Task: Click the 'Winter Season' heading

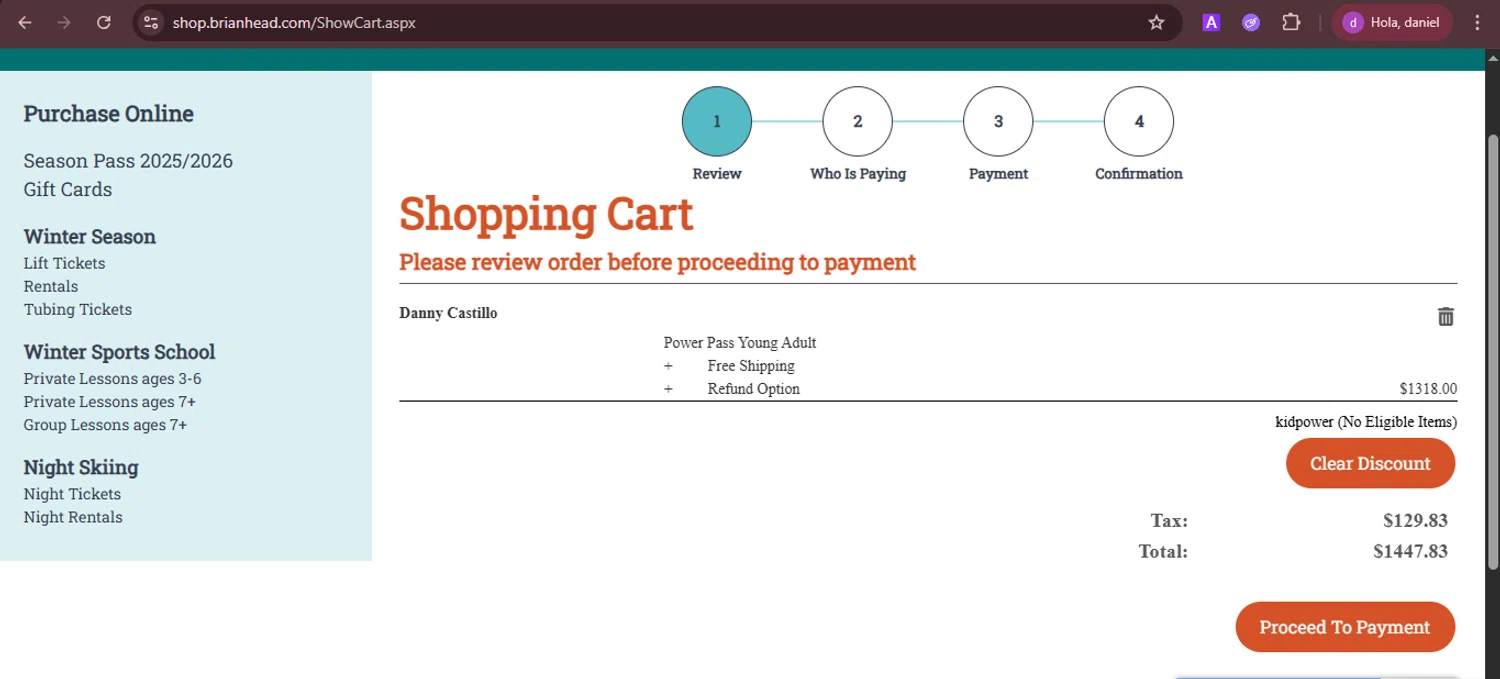Action: pyautogui.click(x=90, y=237)
